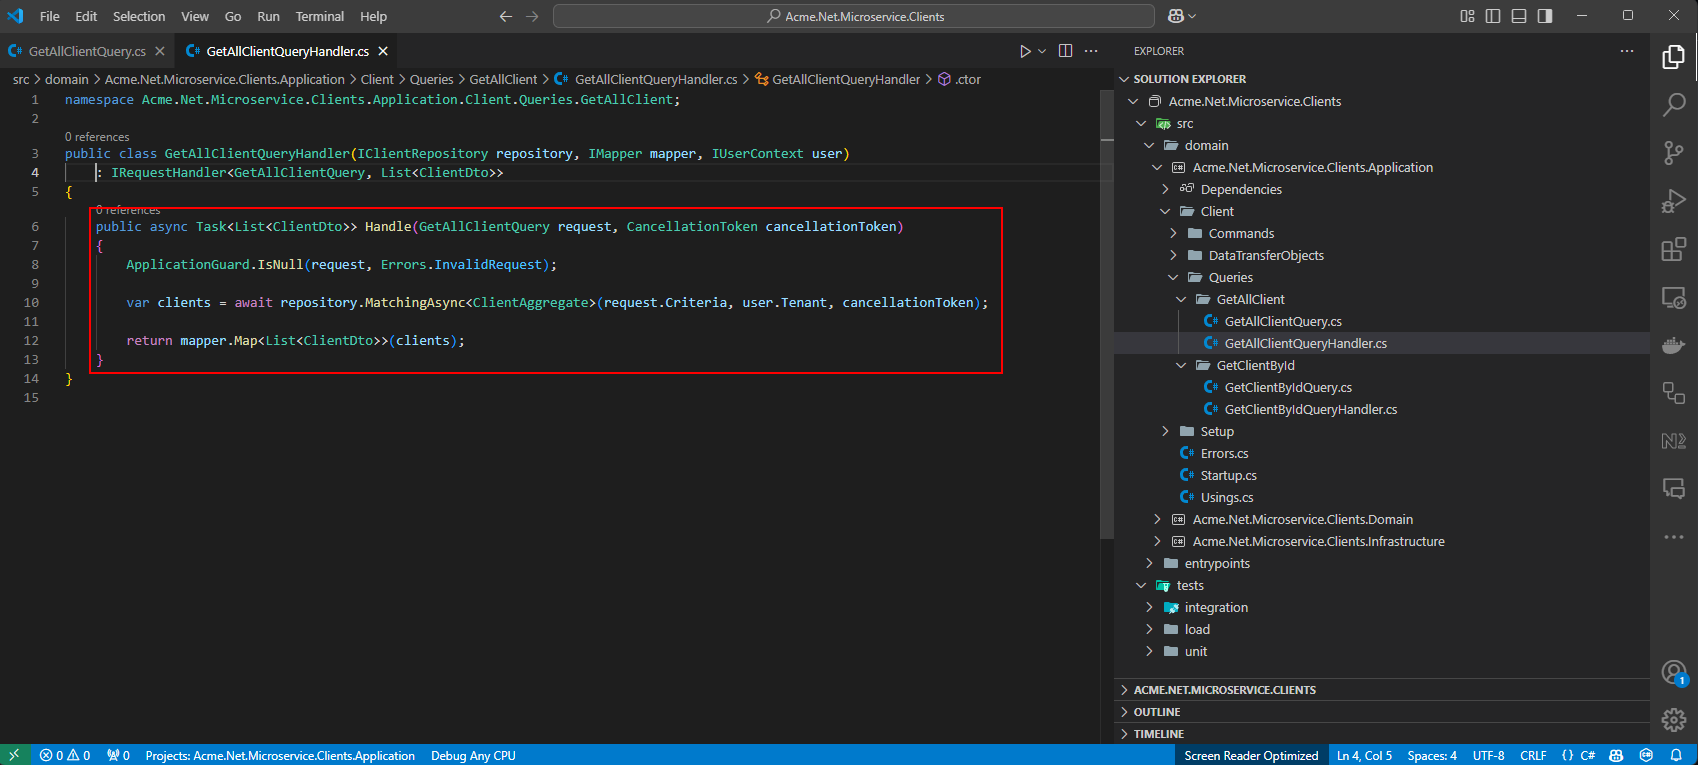Switch to the GetAllClientQuery.cs tab
The width and height of the screenshot is (1698, 765).
coord(87,51)
